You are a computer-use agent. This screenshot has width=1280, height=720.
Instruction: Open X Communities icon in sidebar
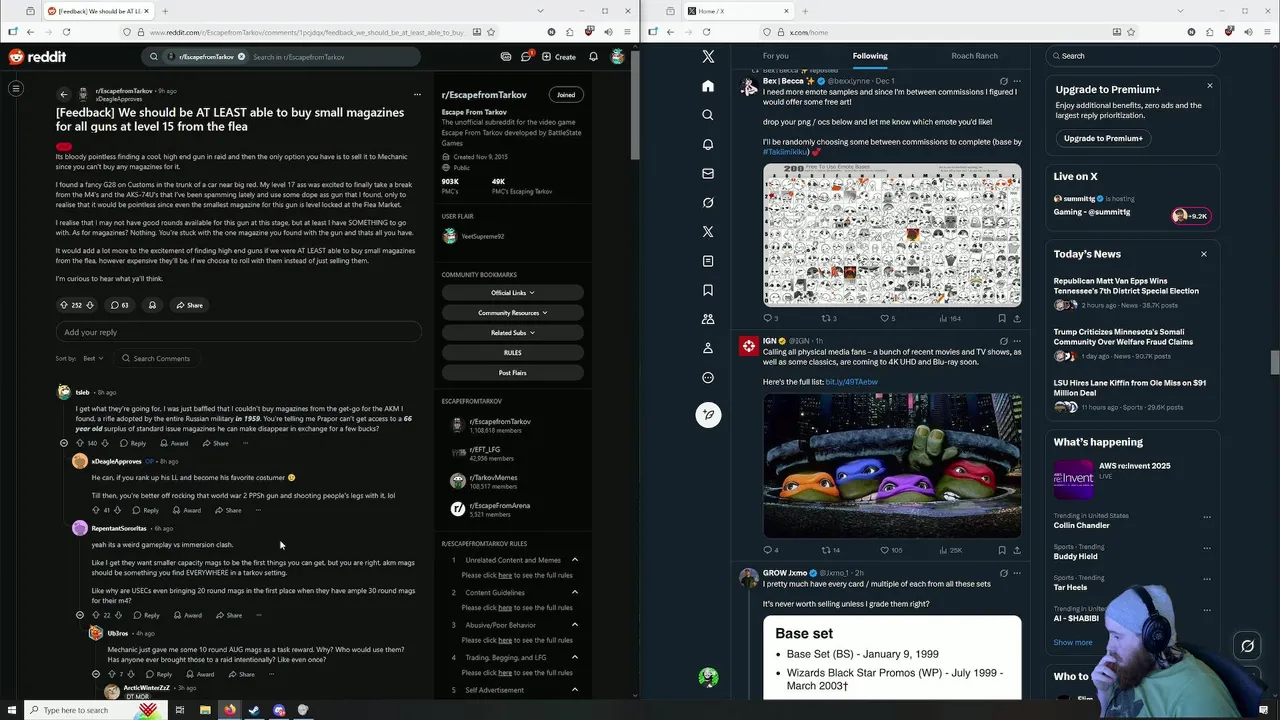708,319
